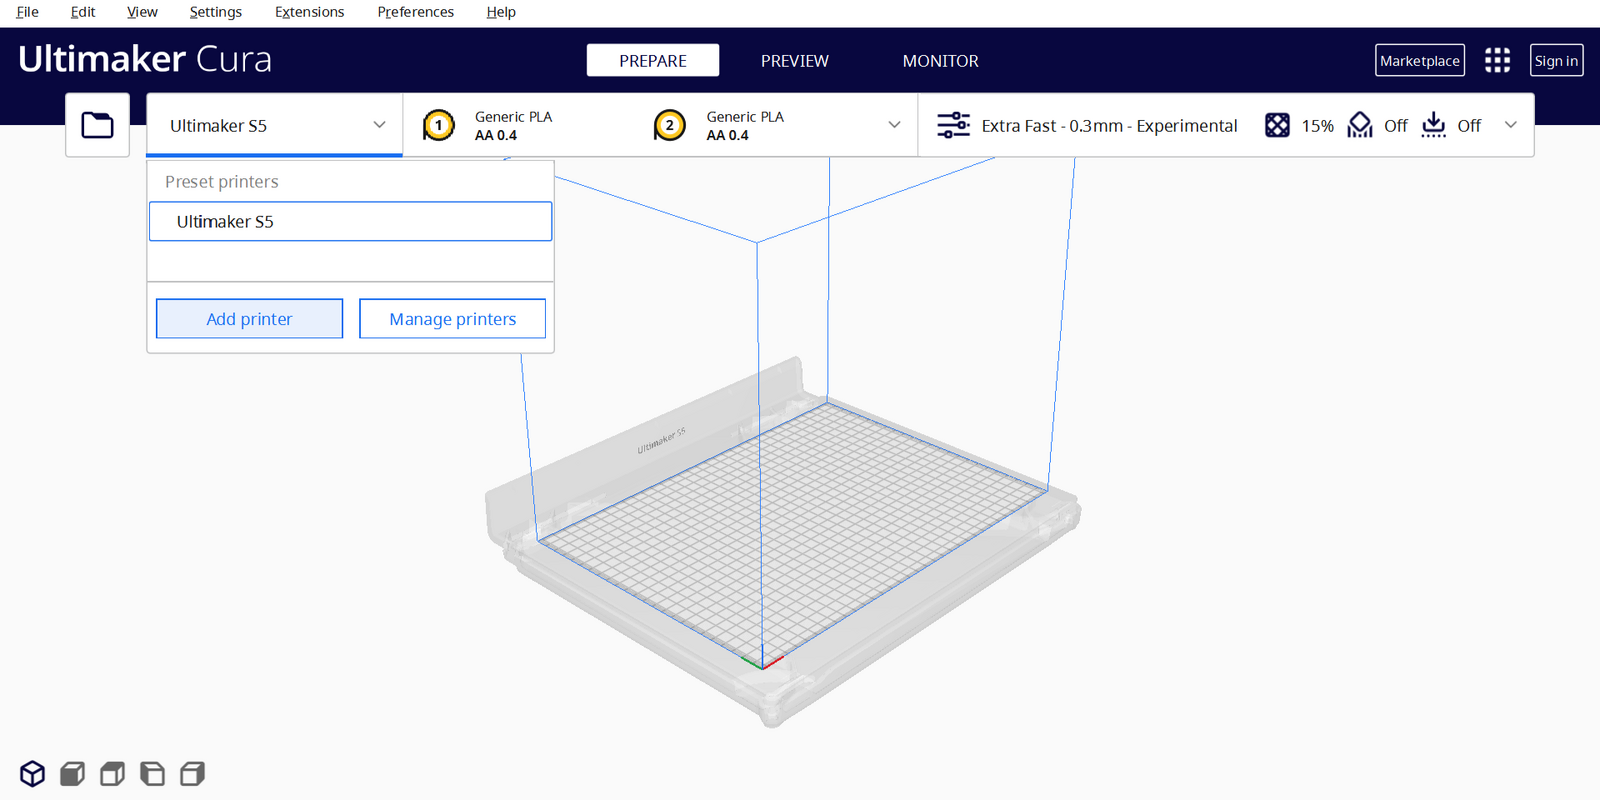The width and height of the screenshot is (1600, 800).
Task: Click Extra Fast - 0.3mm - Experimental profile text
Action: (x=1109, y=125)
